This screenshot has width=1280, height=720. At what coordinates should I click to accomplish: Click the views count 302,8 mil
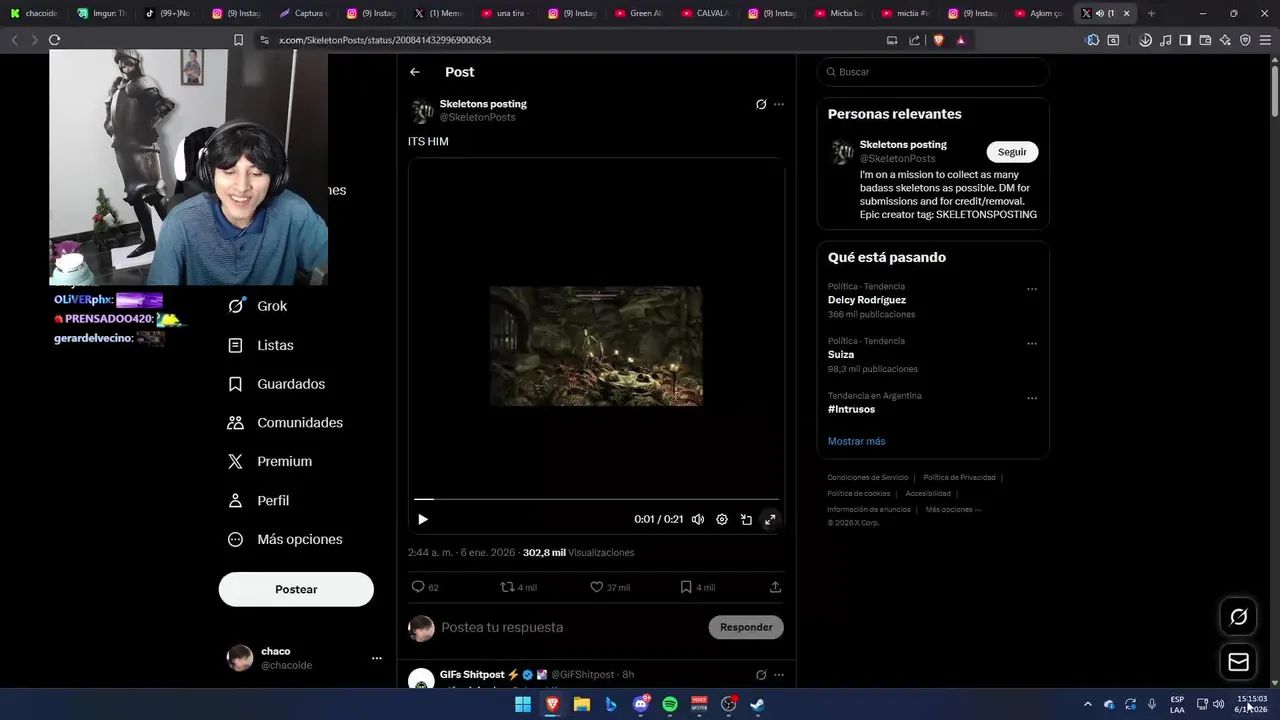[544, 553]
